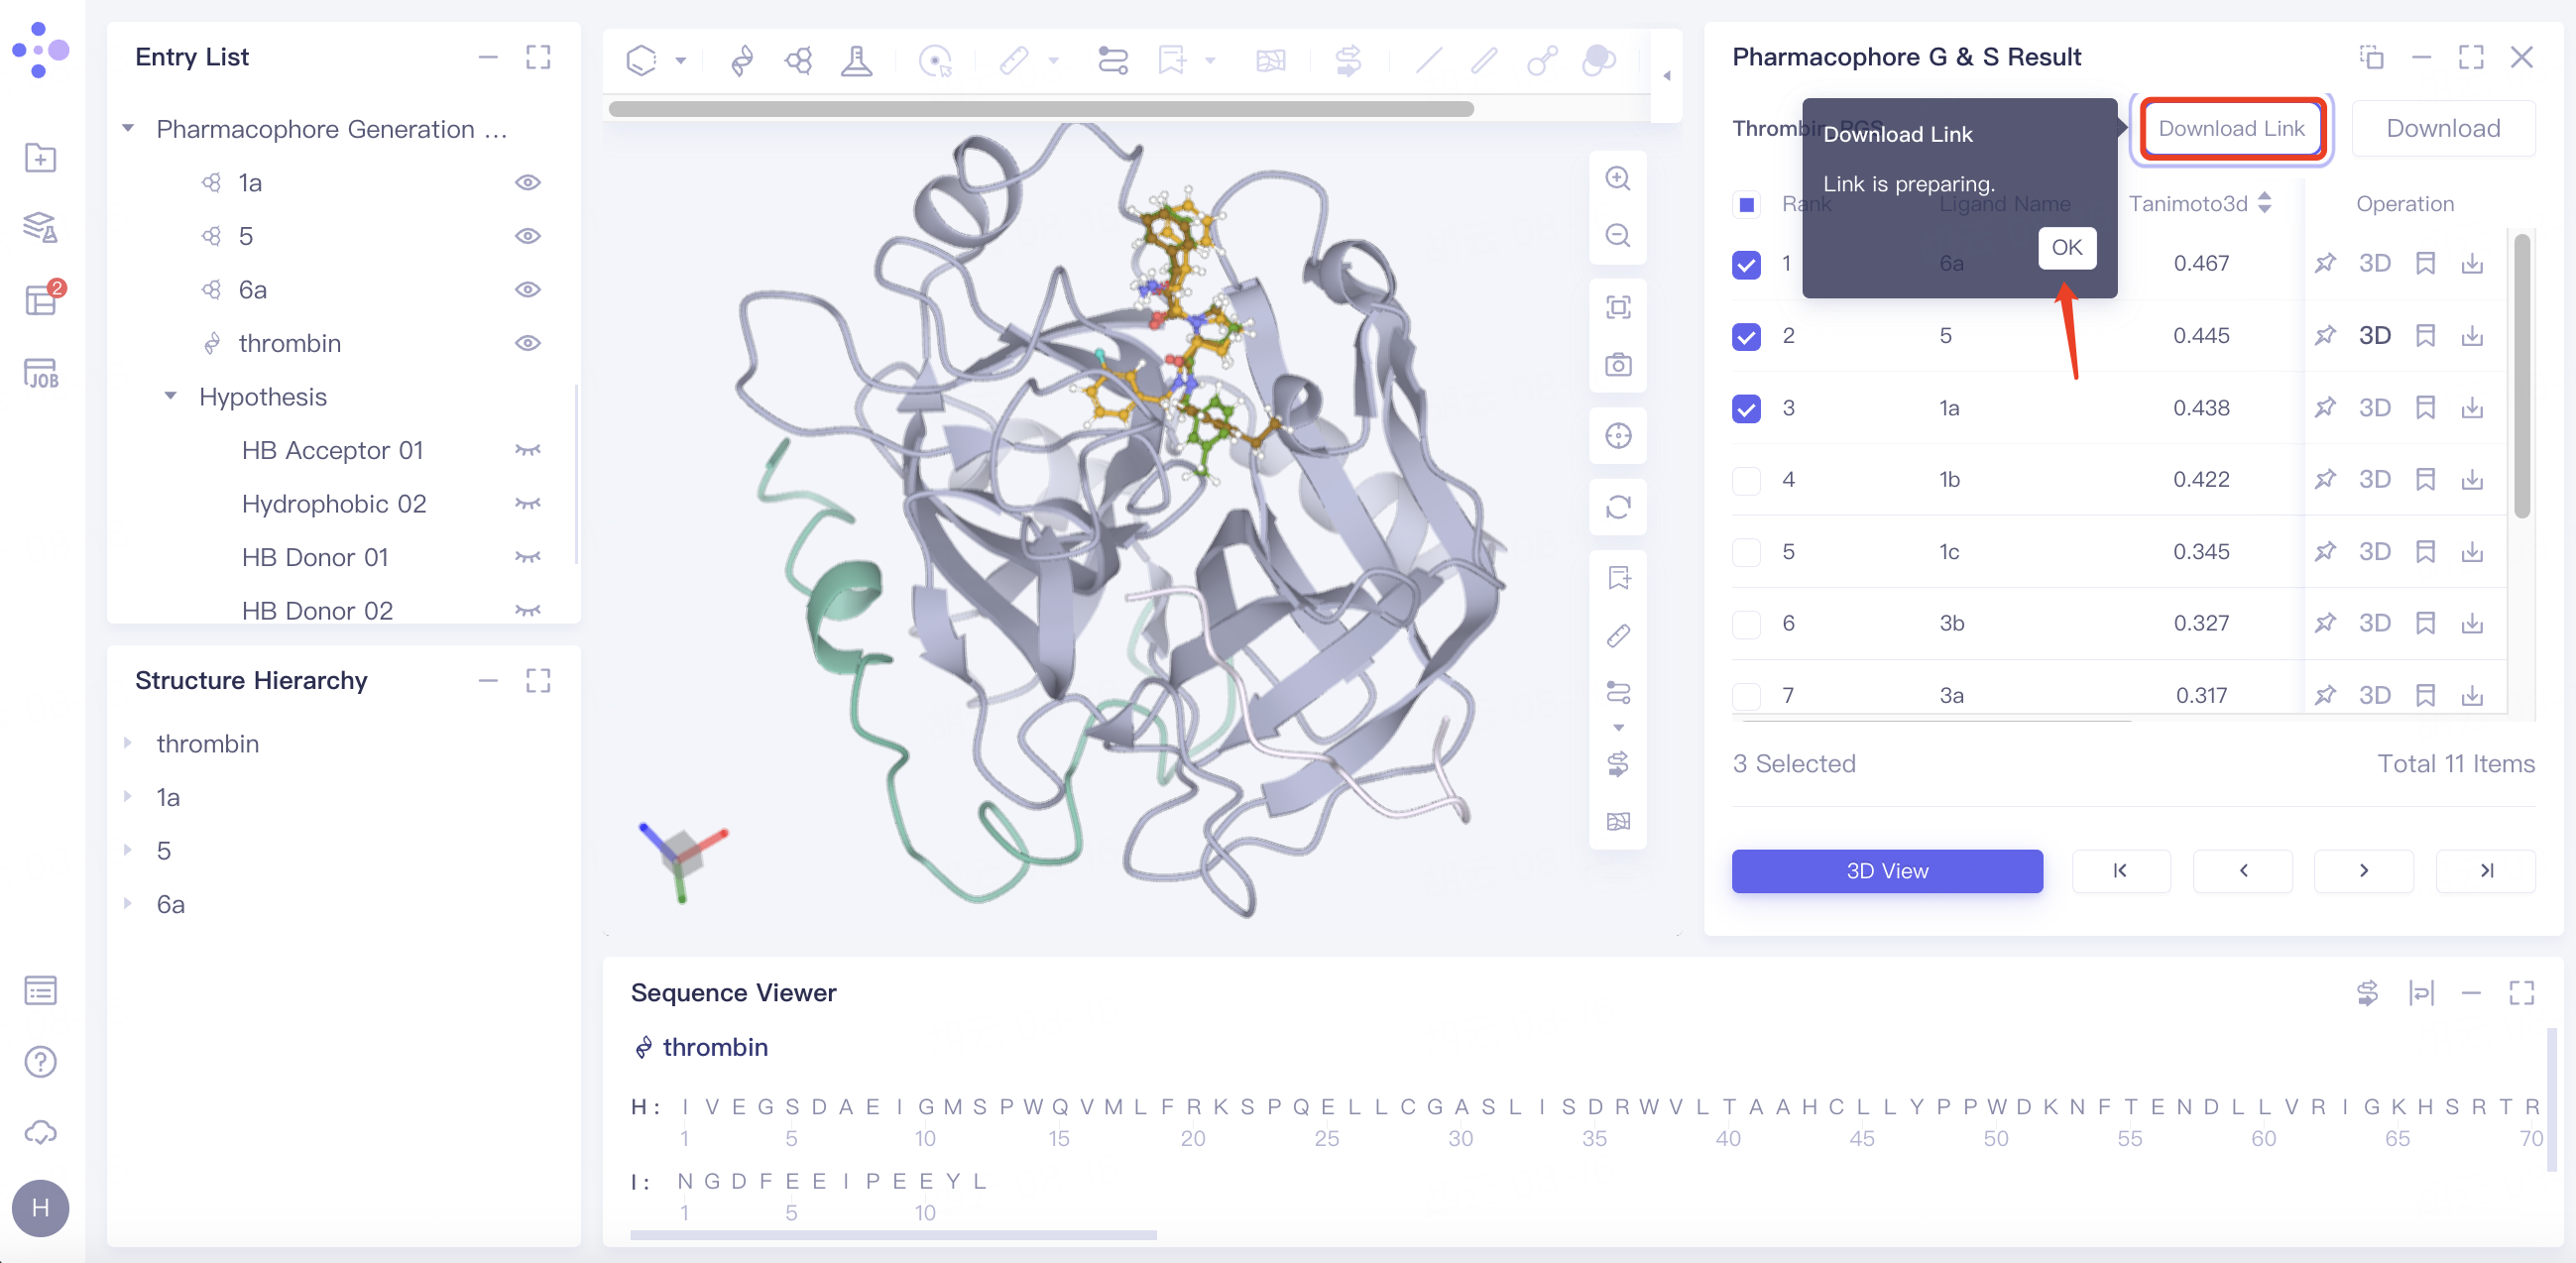Uncheck the checkbox for rank 2
The width and height of the screenshot is (2576, 1263).
pyautogui.click(x=1746, y=336)
